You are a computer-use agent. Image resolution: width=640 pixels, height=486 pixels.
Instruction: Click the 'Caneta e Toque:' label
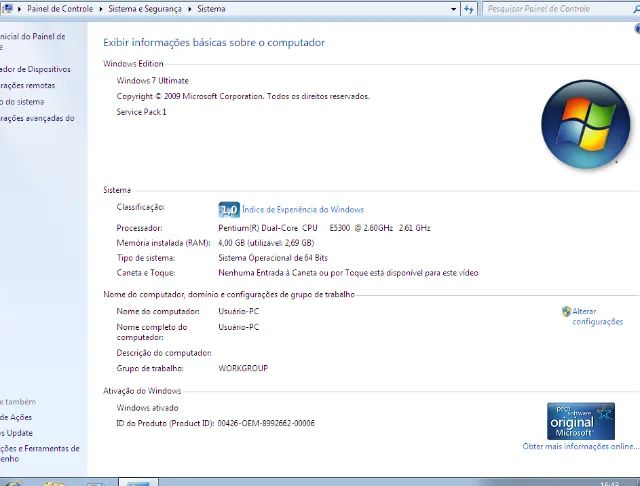[x=146, y=273]
